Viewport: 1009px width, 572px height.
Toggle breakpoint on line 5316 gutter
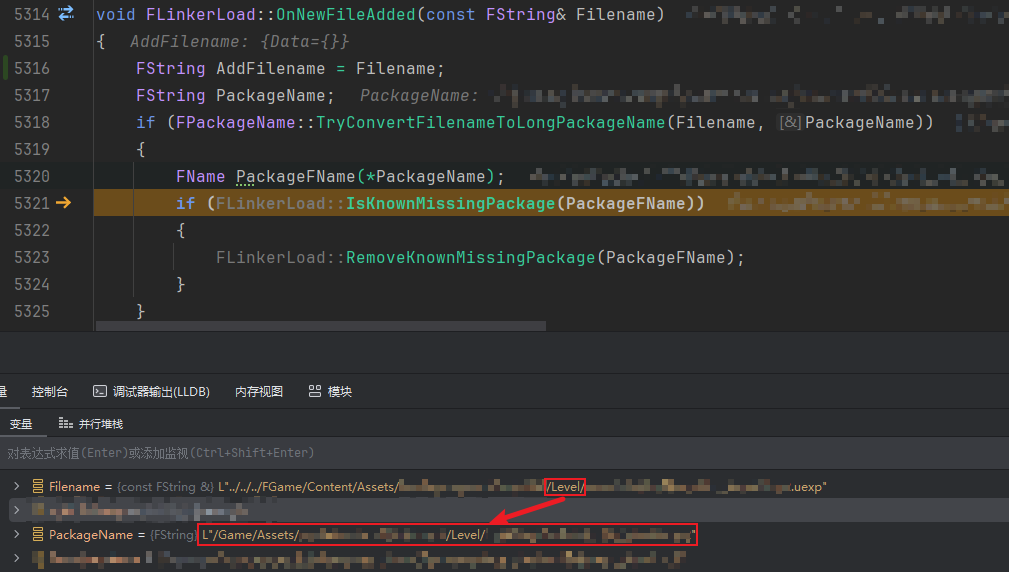[32, 68]
